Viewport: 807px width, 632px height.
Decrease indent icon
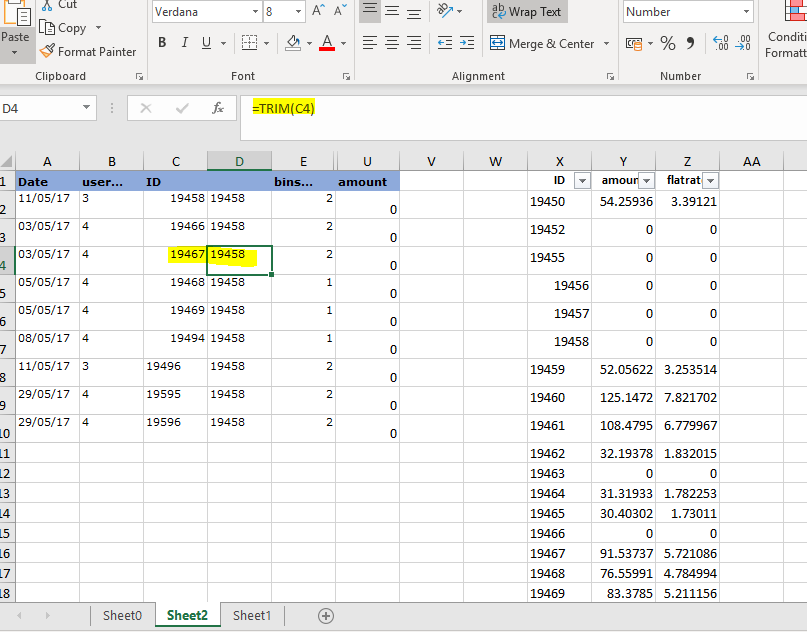pyautogui.click(x=445, y=43)
